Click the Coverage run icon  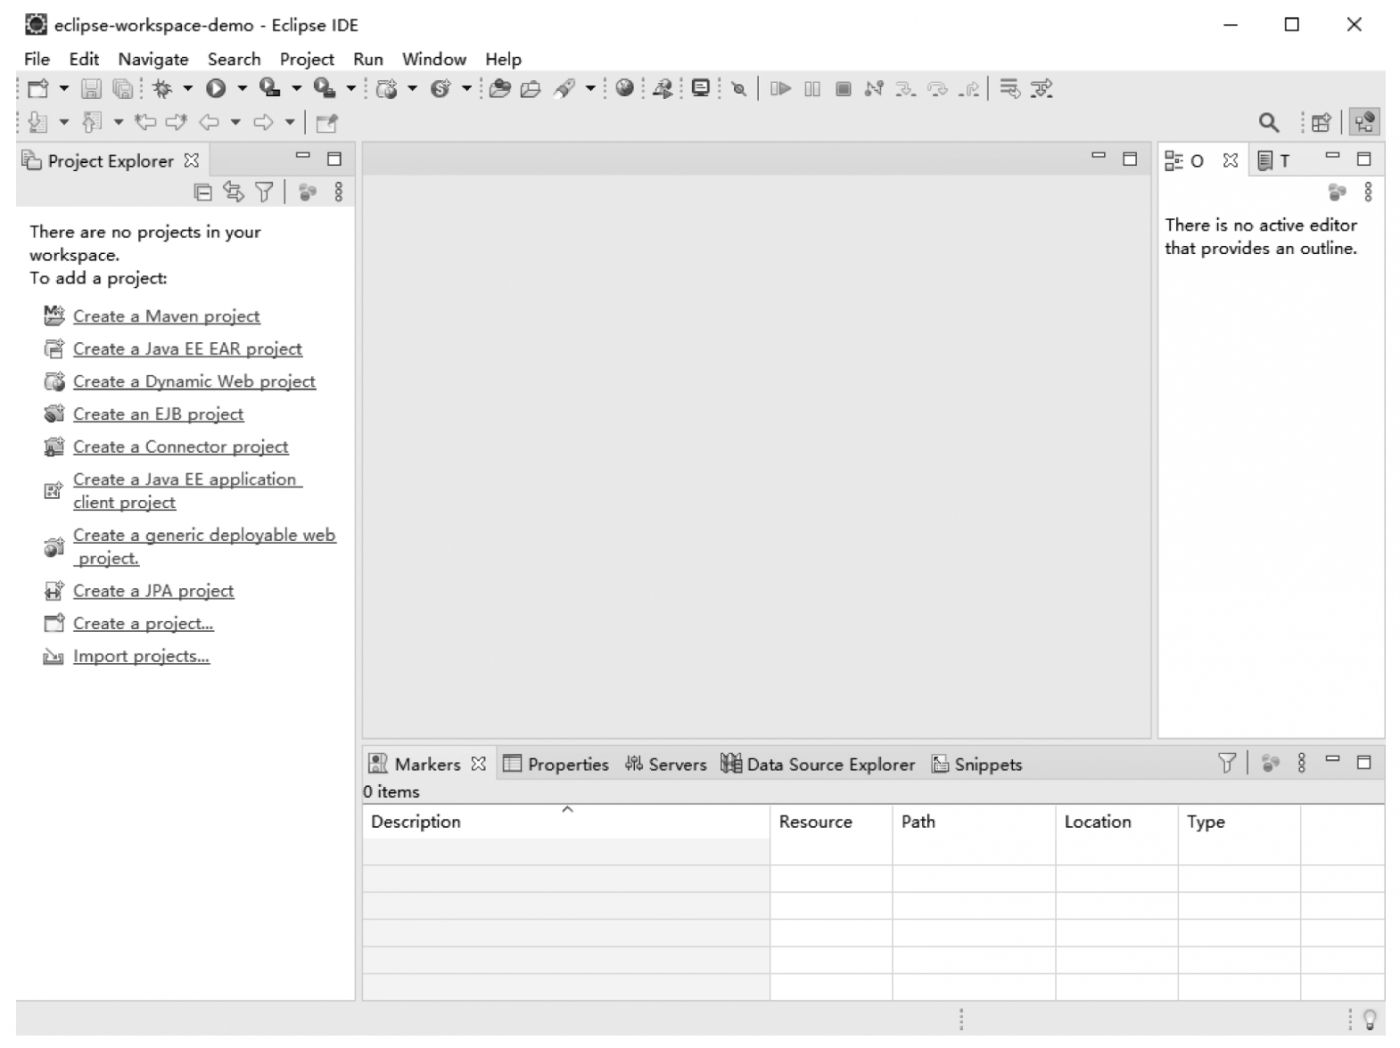coord(270,88)
